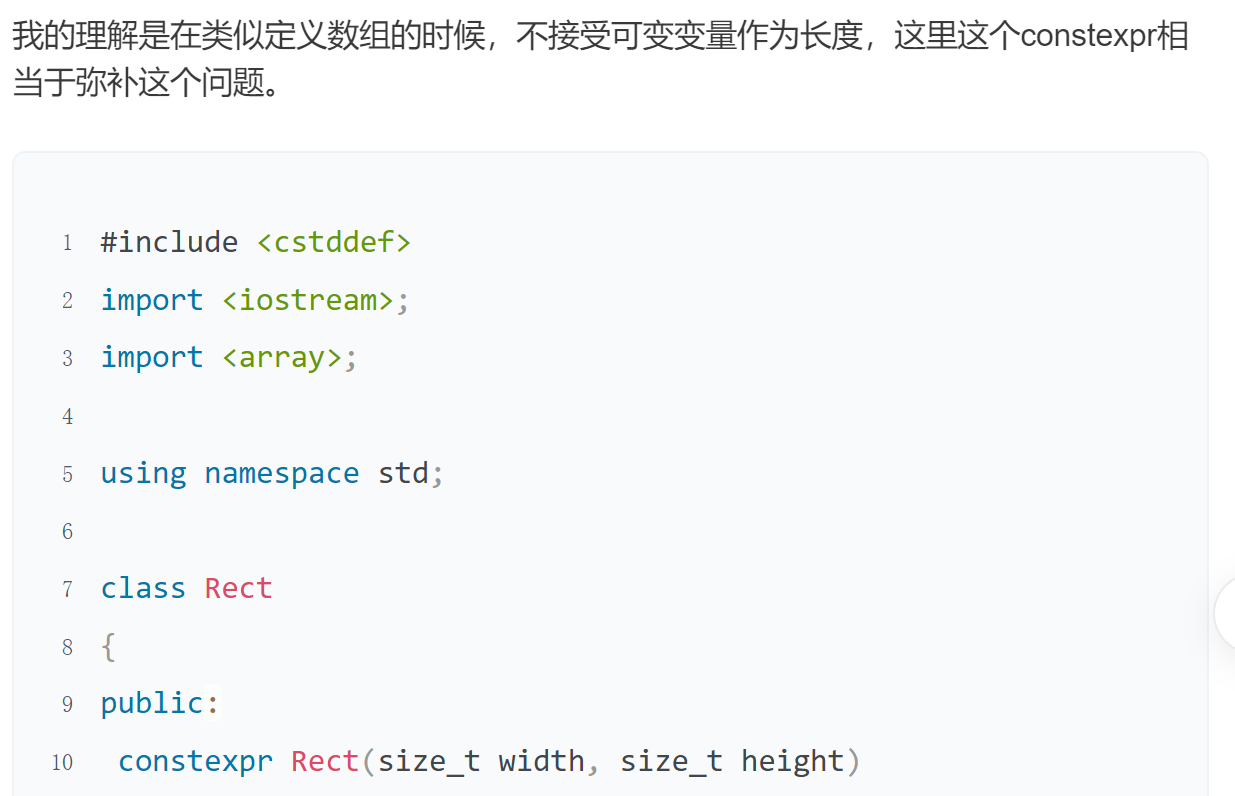
Task: Click the #include directive in the code
Action: pyautogui.click(x=169, y=242)
